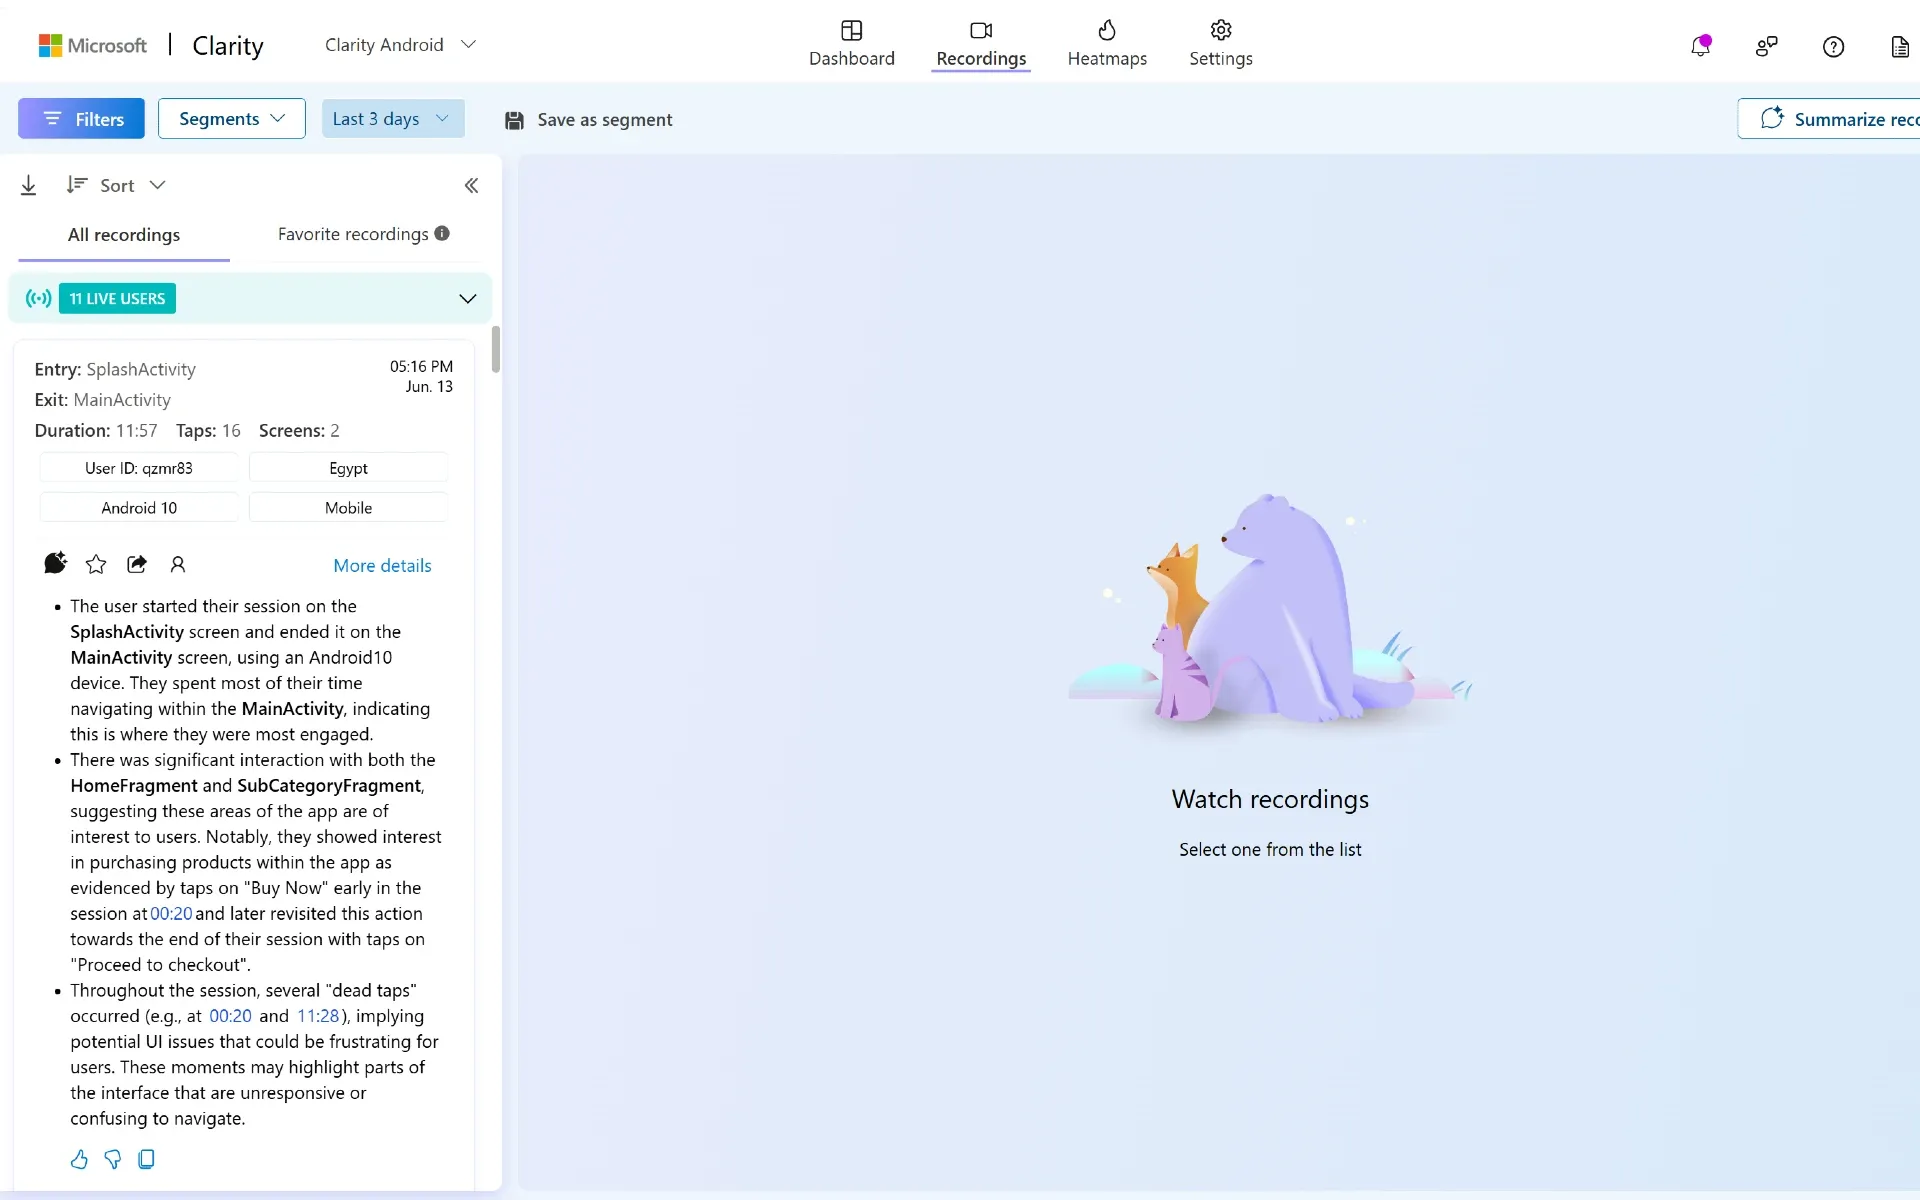Click the Clarity product name

pos(228,46)
